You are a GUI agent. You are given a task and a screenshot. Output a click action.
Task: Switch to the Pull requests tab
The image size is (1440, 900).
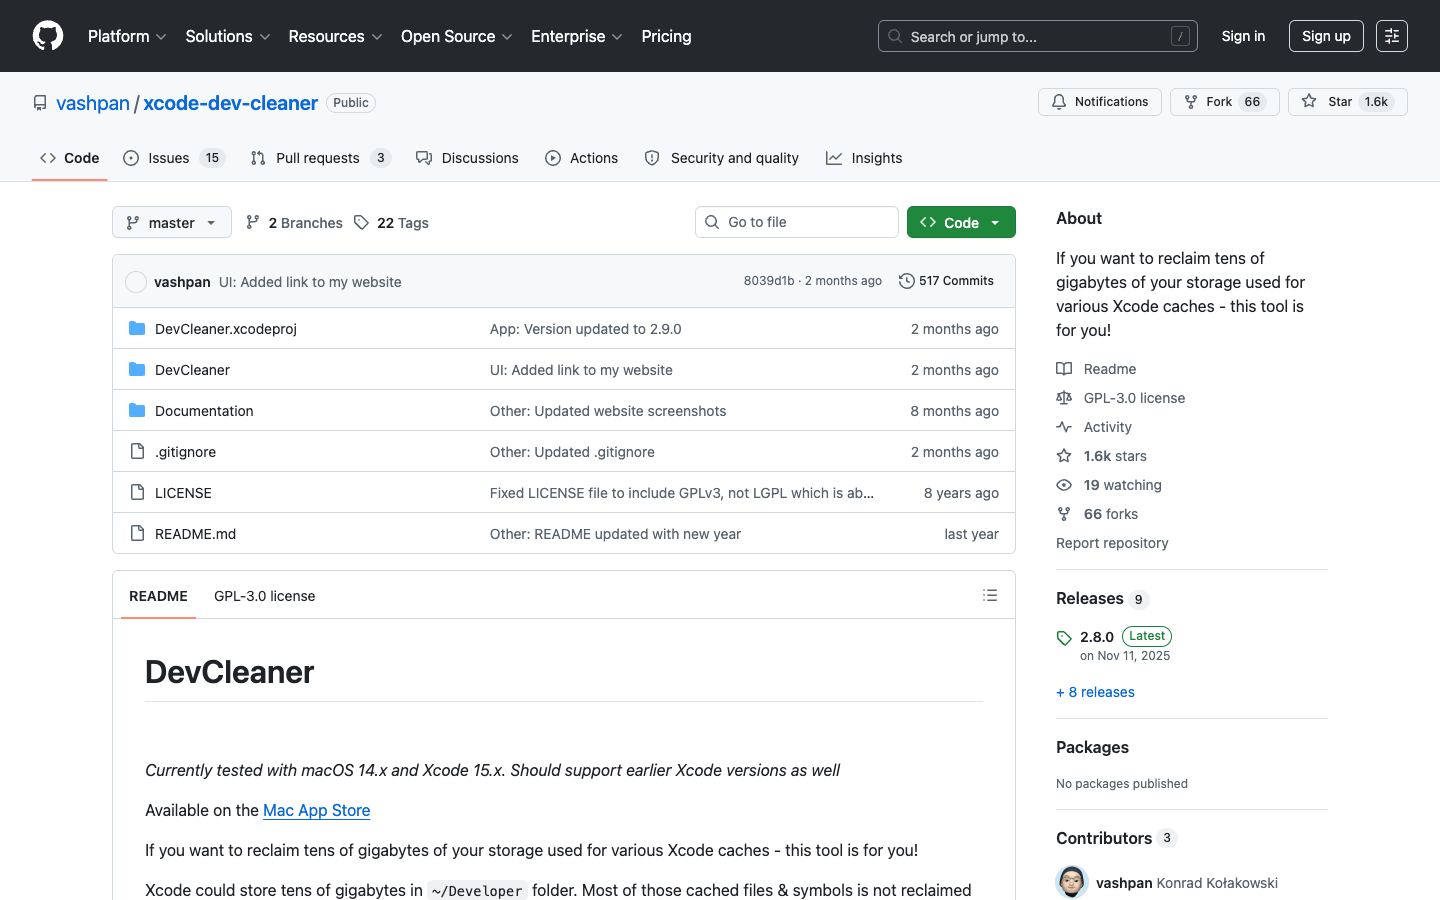pyautogui.click(x=320, y=158)
